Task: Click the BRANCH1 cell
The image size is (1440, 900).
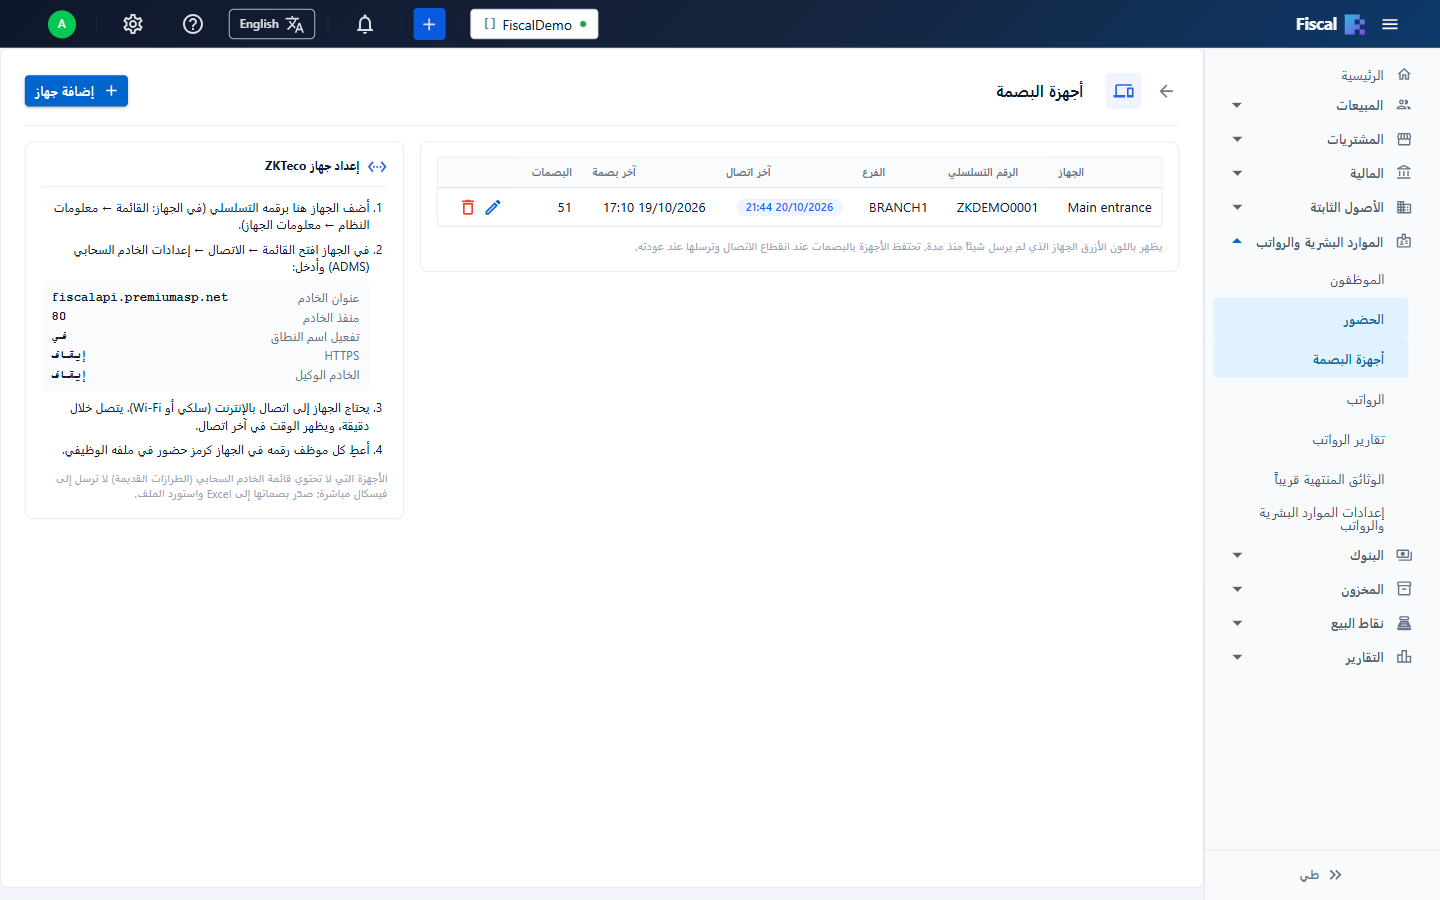Action: coord(898,207)
